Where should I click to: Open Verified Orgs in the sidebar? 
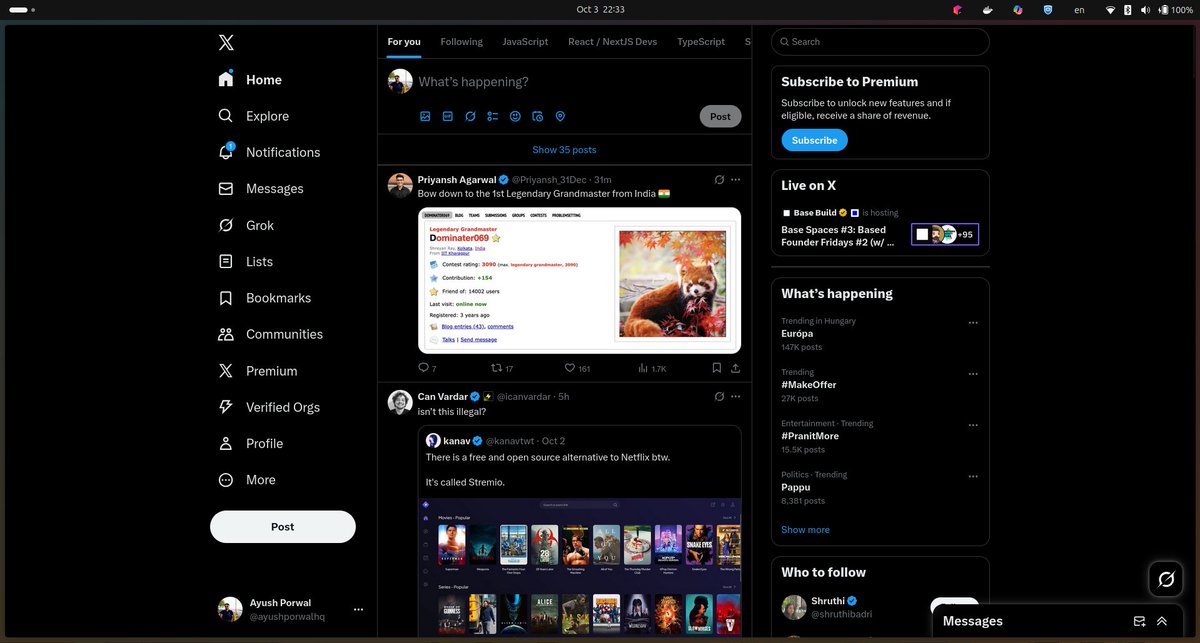(x=269, y=407)
